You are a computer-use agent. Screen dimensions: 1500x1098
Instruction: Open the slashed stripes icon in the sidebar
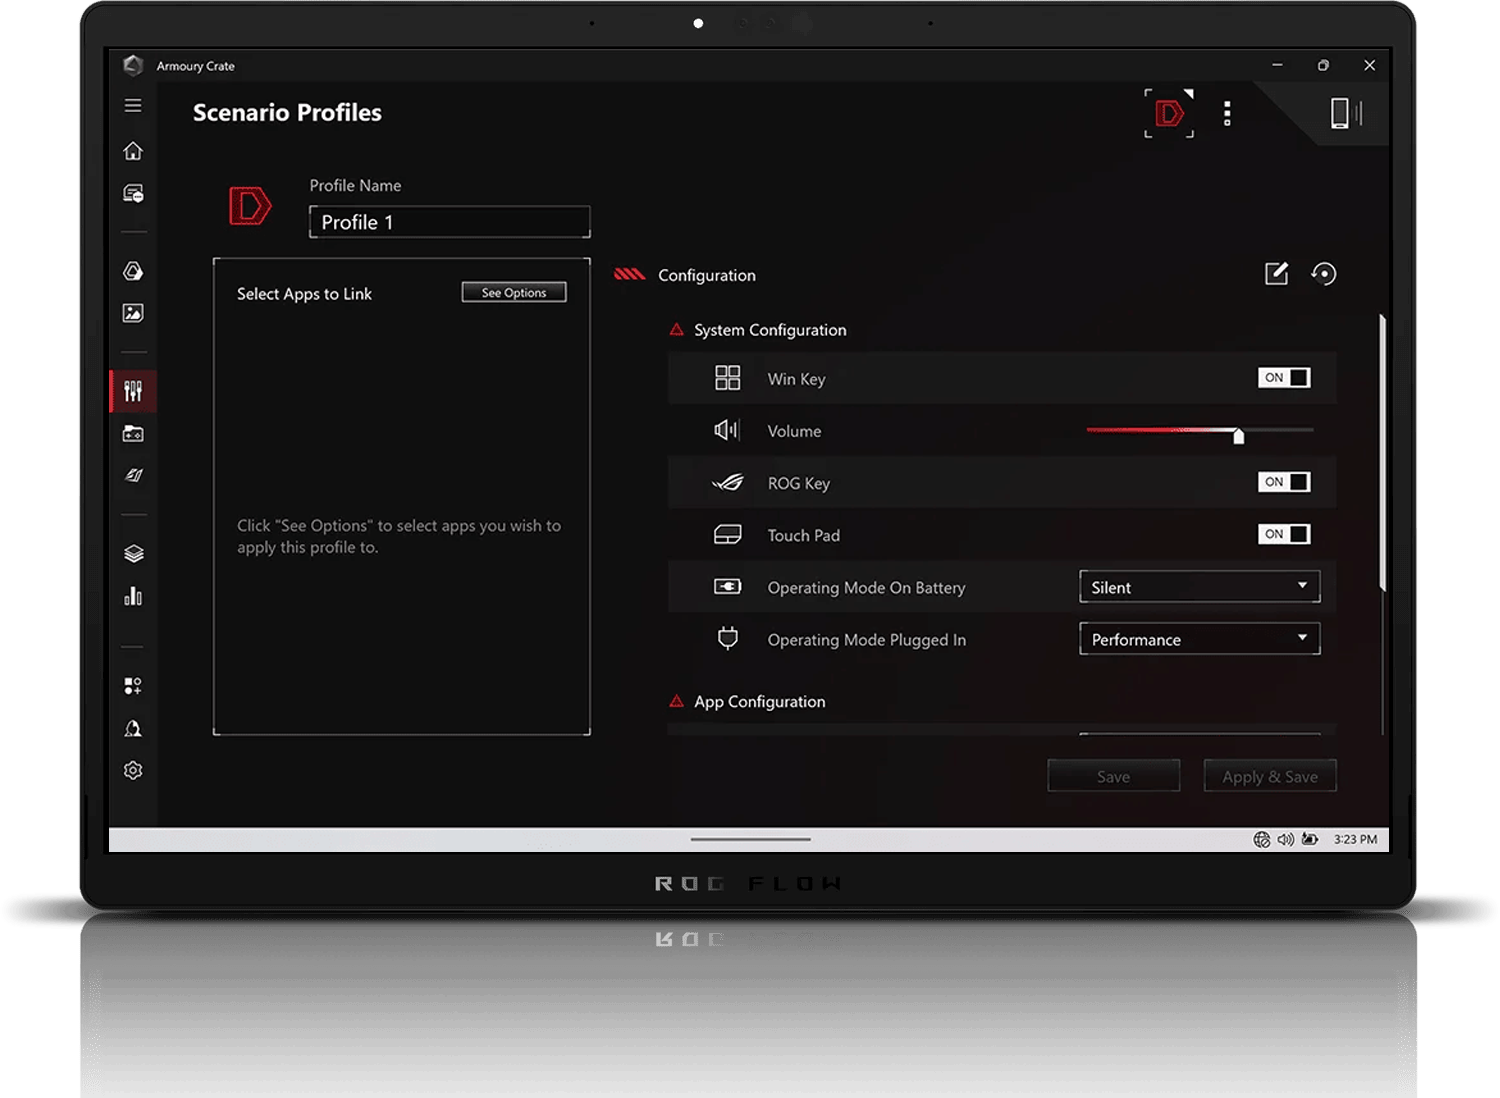tap(133, 476)
